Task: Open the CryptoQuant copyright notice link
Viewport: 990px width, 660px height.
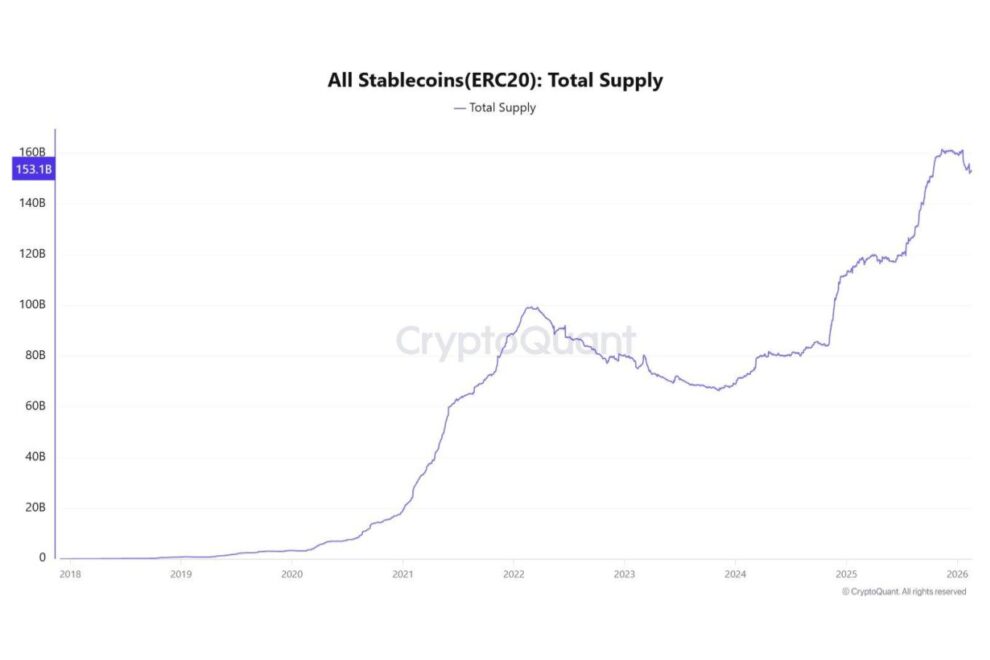Action: click(x=904, y=592)
